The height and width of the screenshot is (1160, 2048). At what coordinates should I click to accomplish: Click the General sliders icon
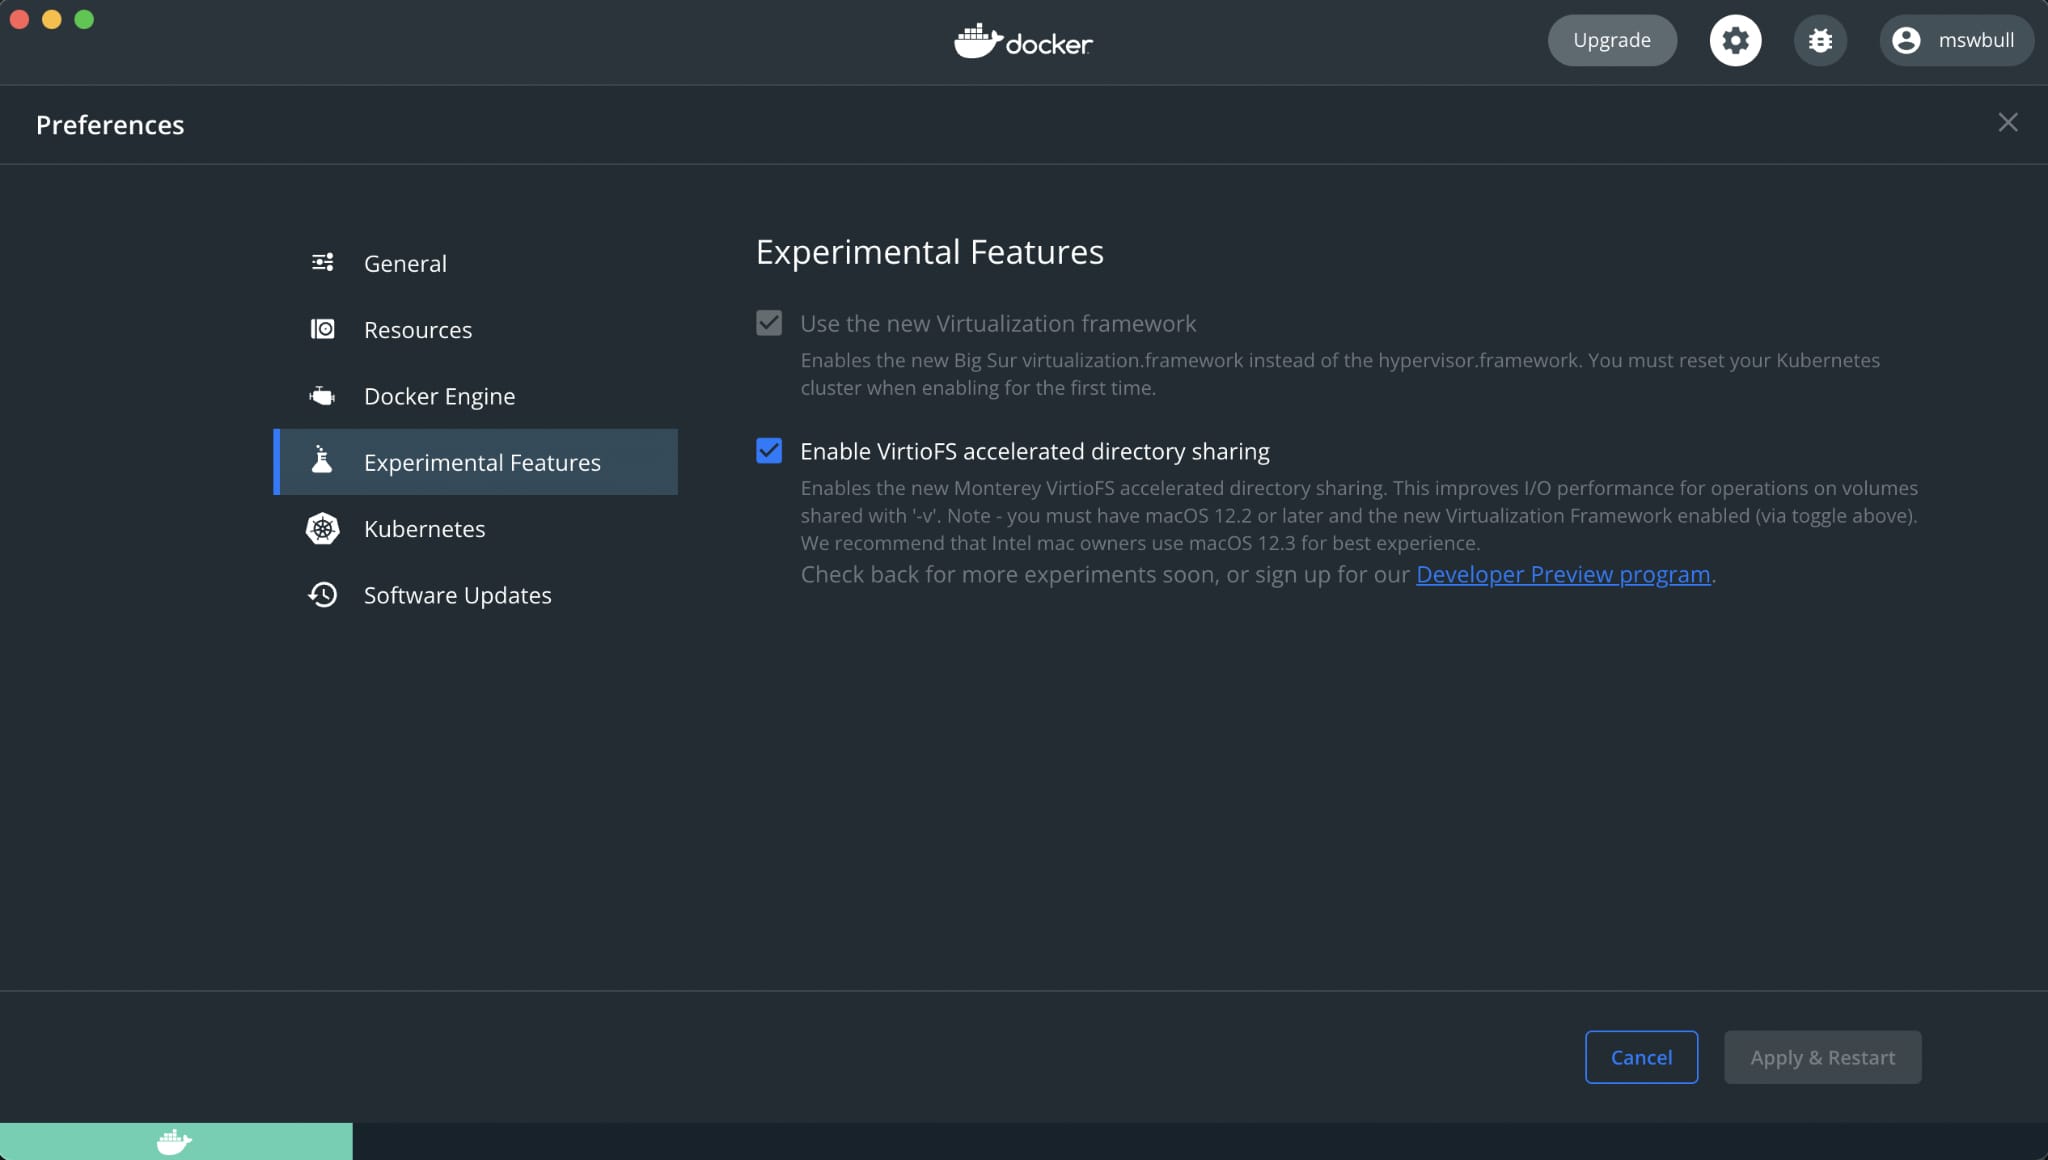coord(322,263)
